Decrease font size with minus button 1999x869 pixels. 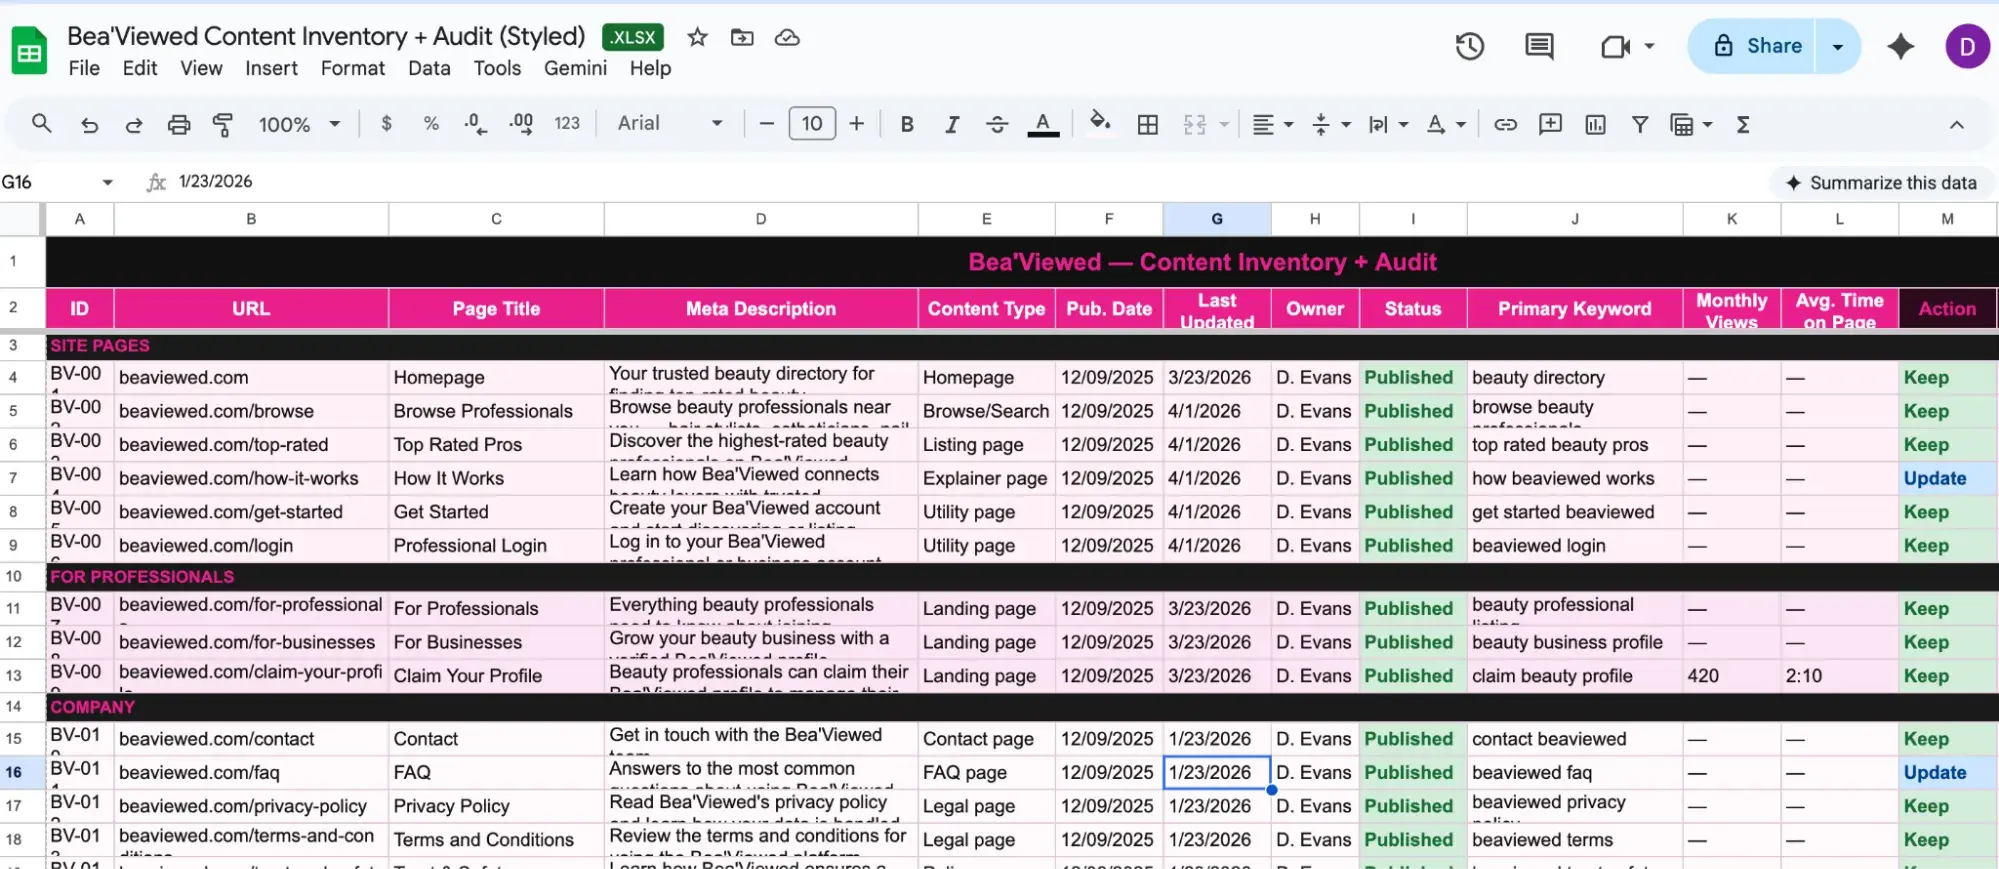click(767, 124)
